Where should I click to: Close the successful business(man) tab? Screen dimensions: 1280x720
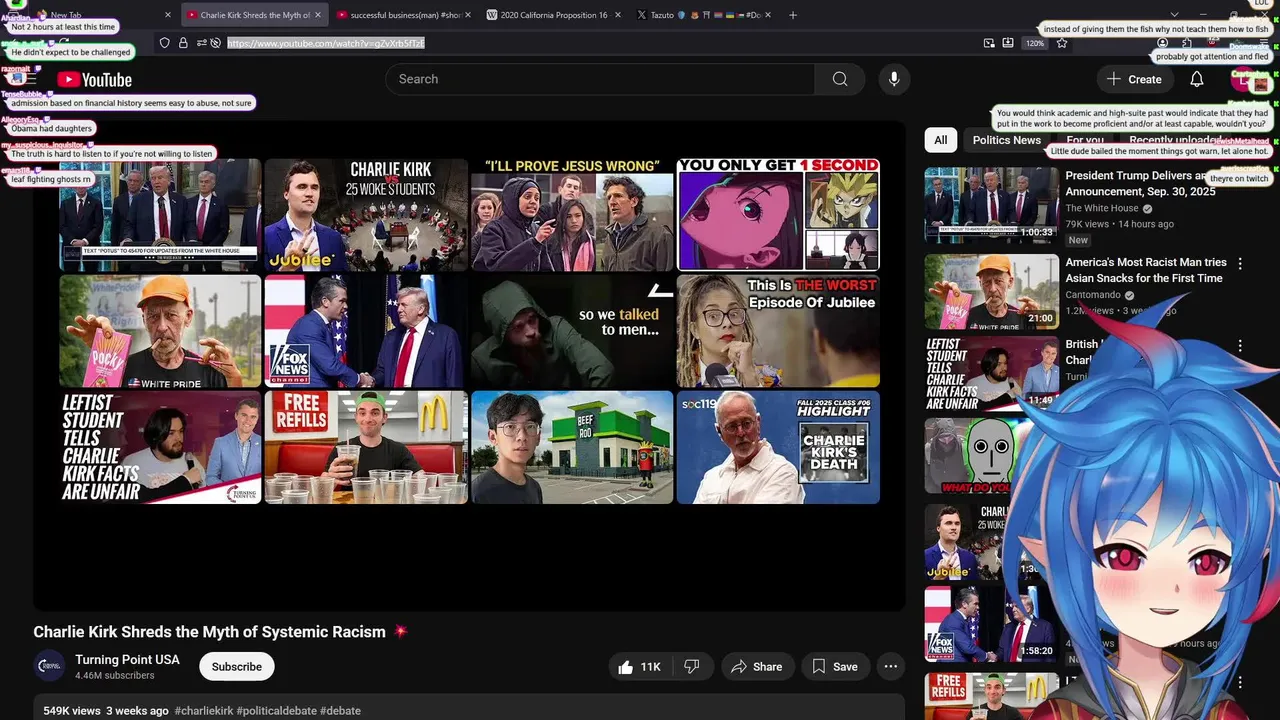469,15
